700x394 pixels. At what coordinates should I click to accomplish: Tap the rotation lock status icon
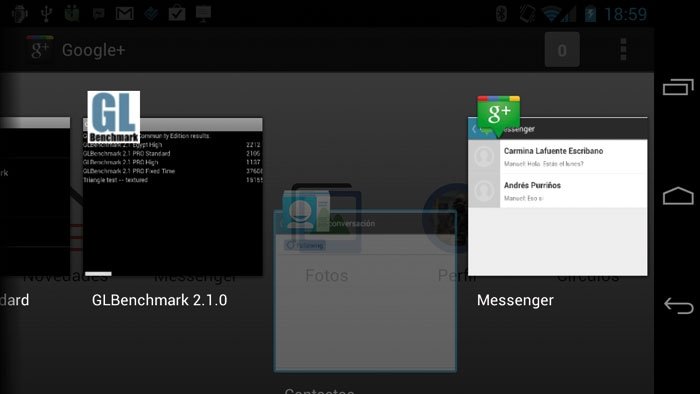527,14
